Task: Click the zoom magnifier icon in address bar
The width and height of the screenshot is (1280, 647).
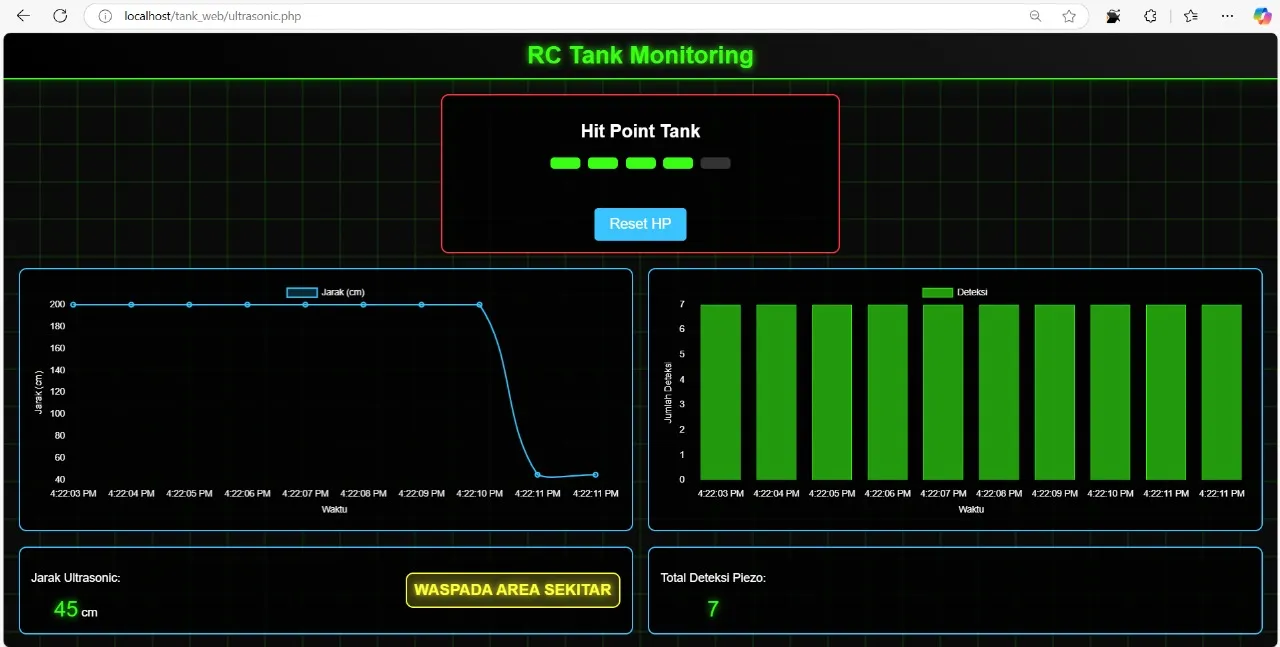Action: (1035, 16)
